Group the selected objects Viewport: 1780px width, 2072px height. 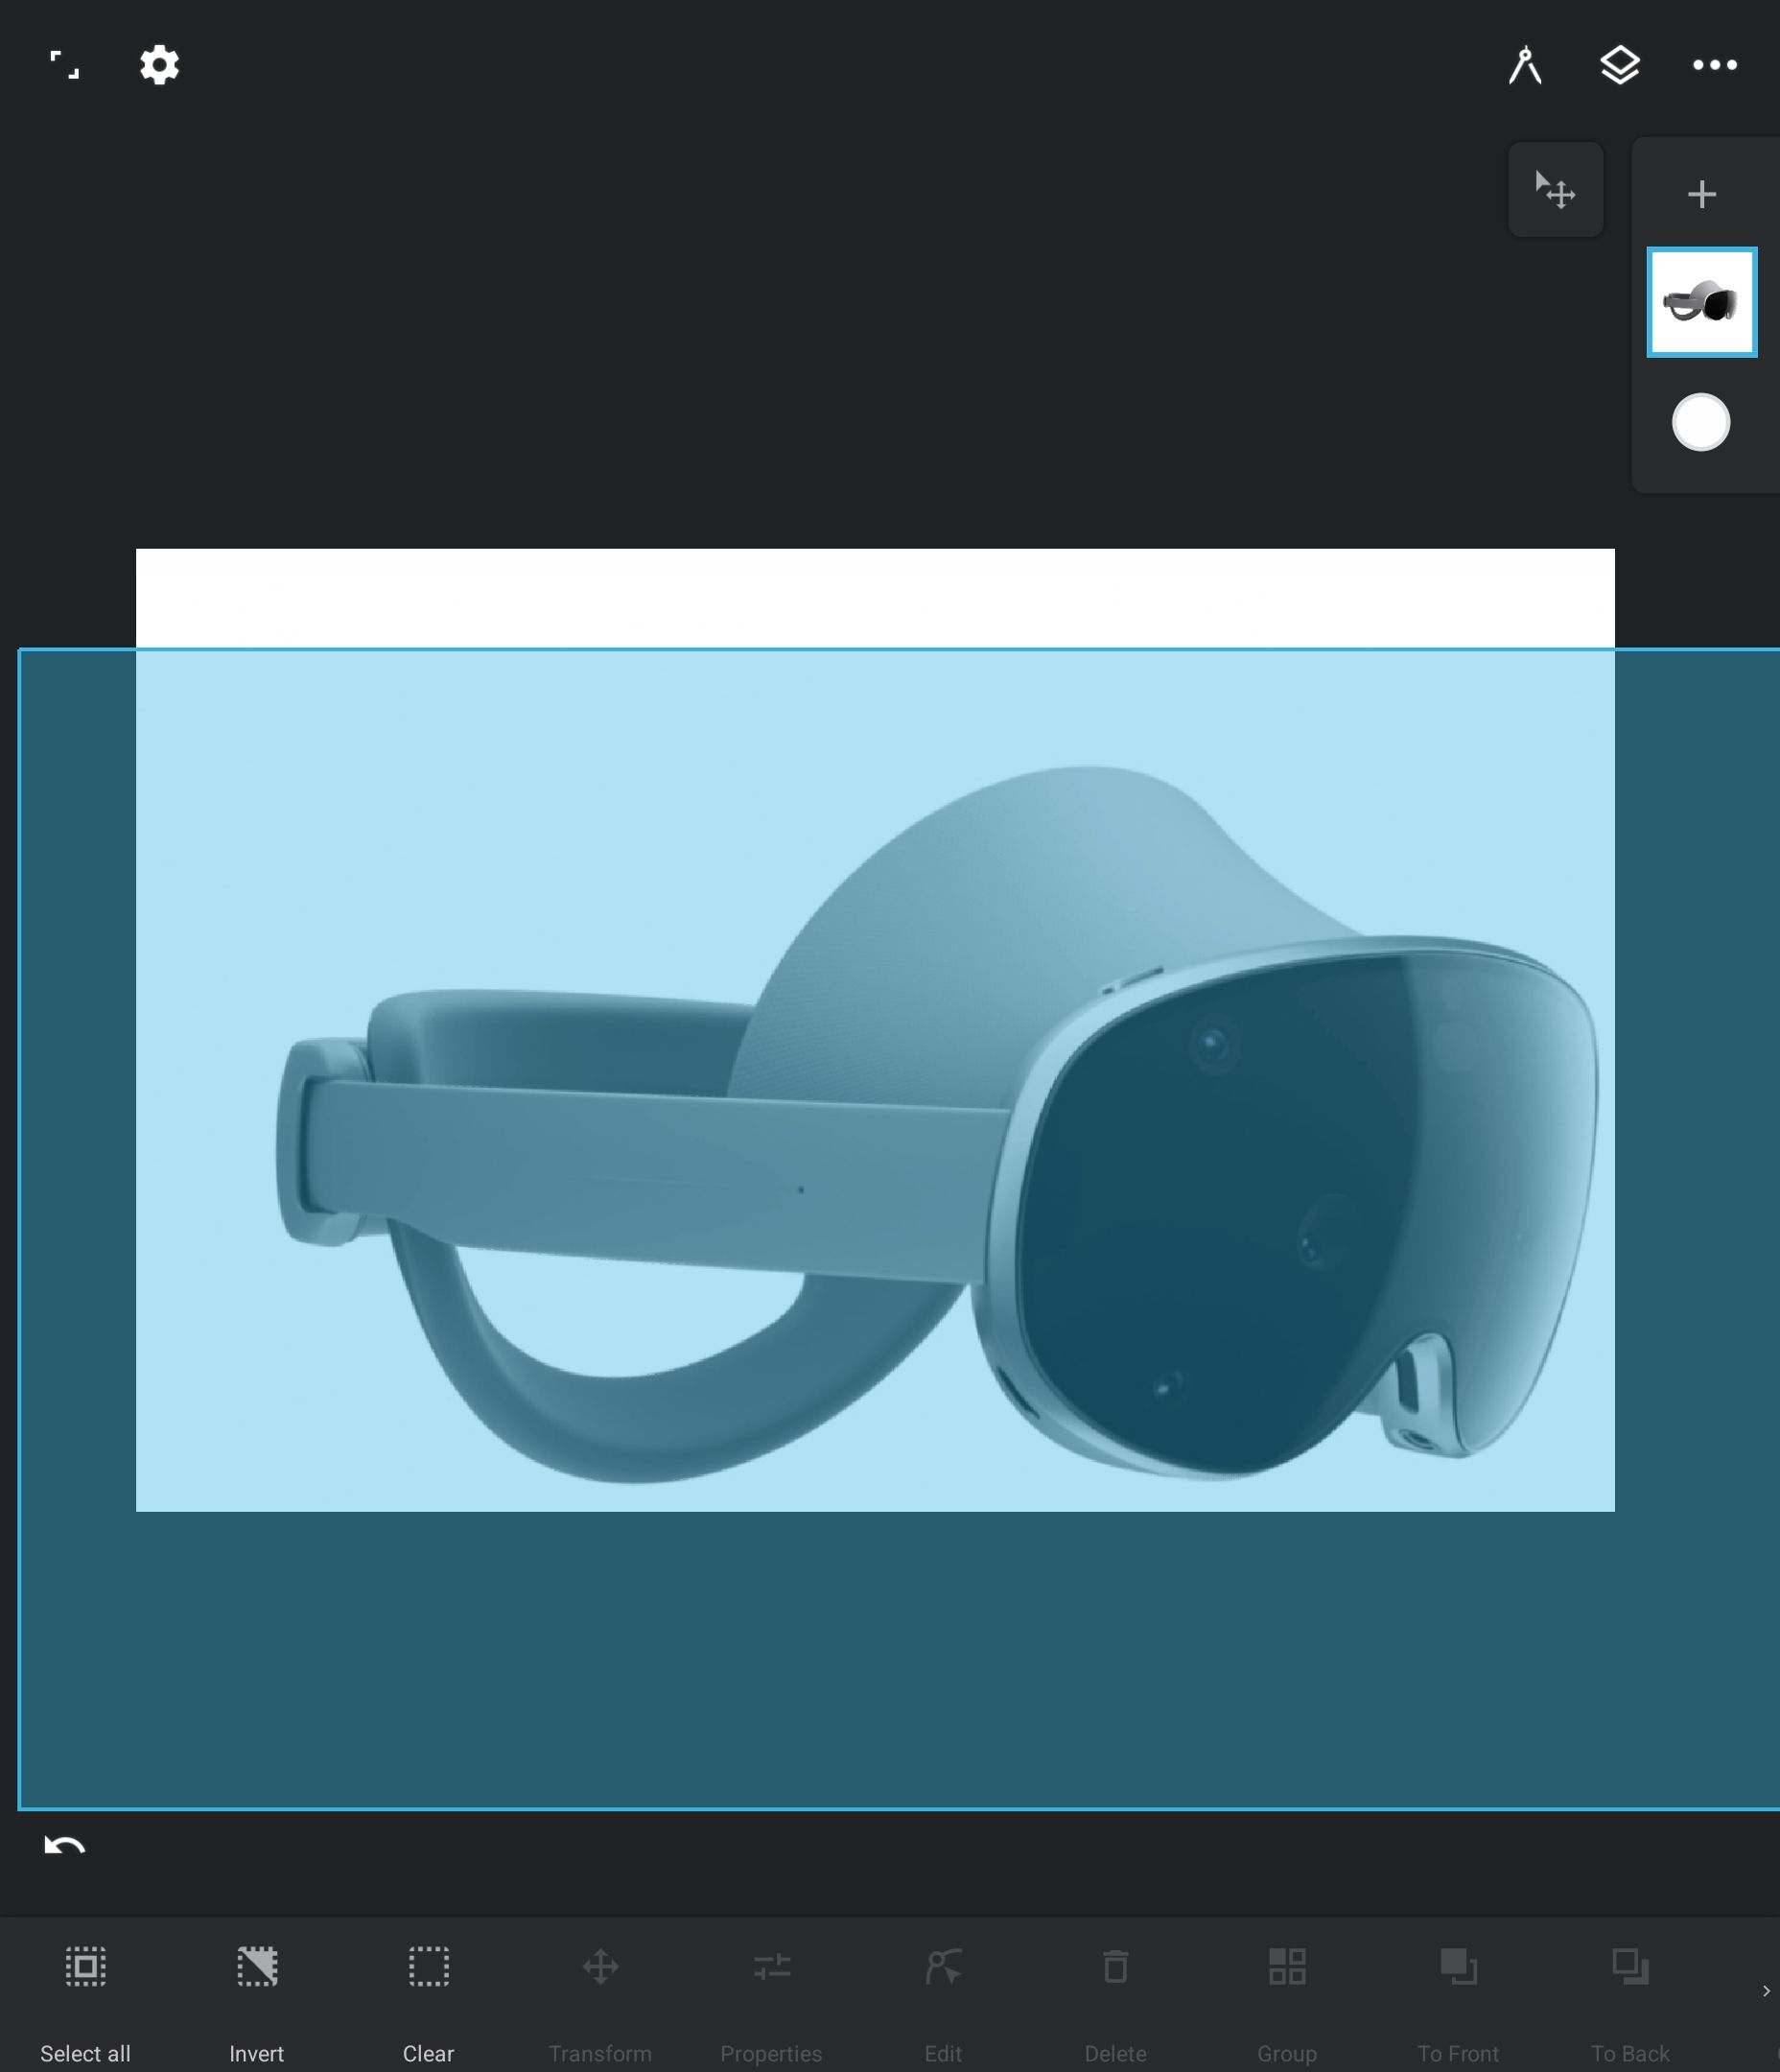[x=1287, y=2004]
